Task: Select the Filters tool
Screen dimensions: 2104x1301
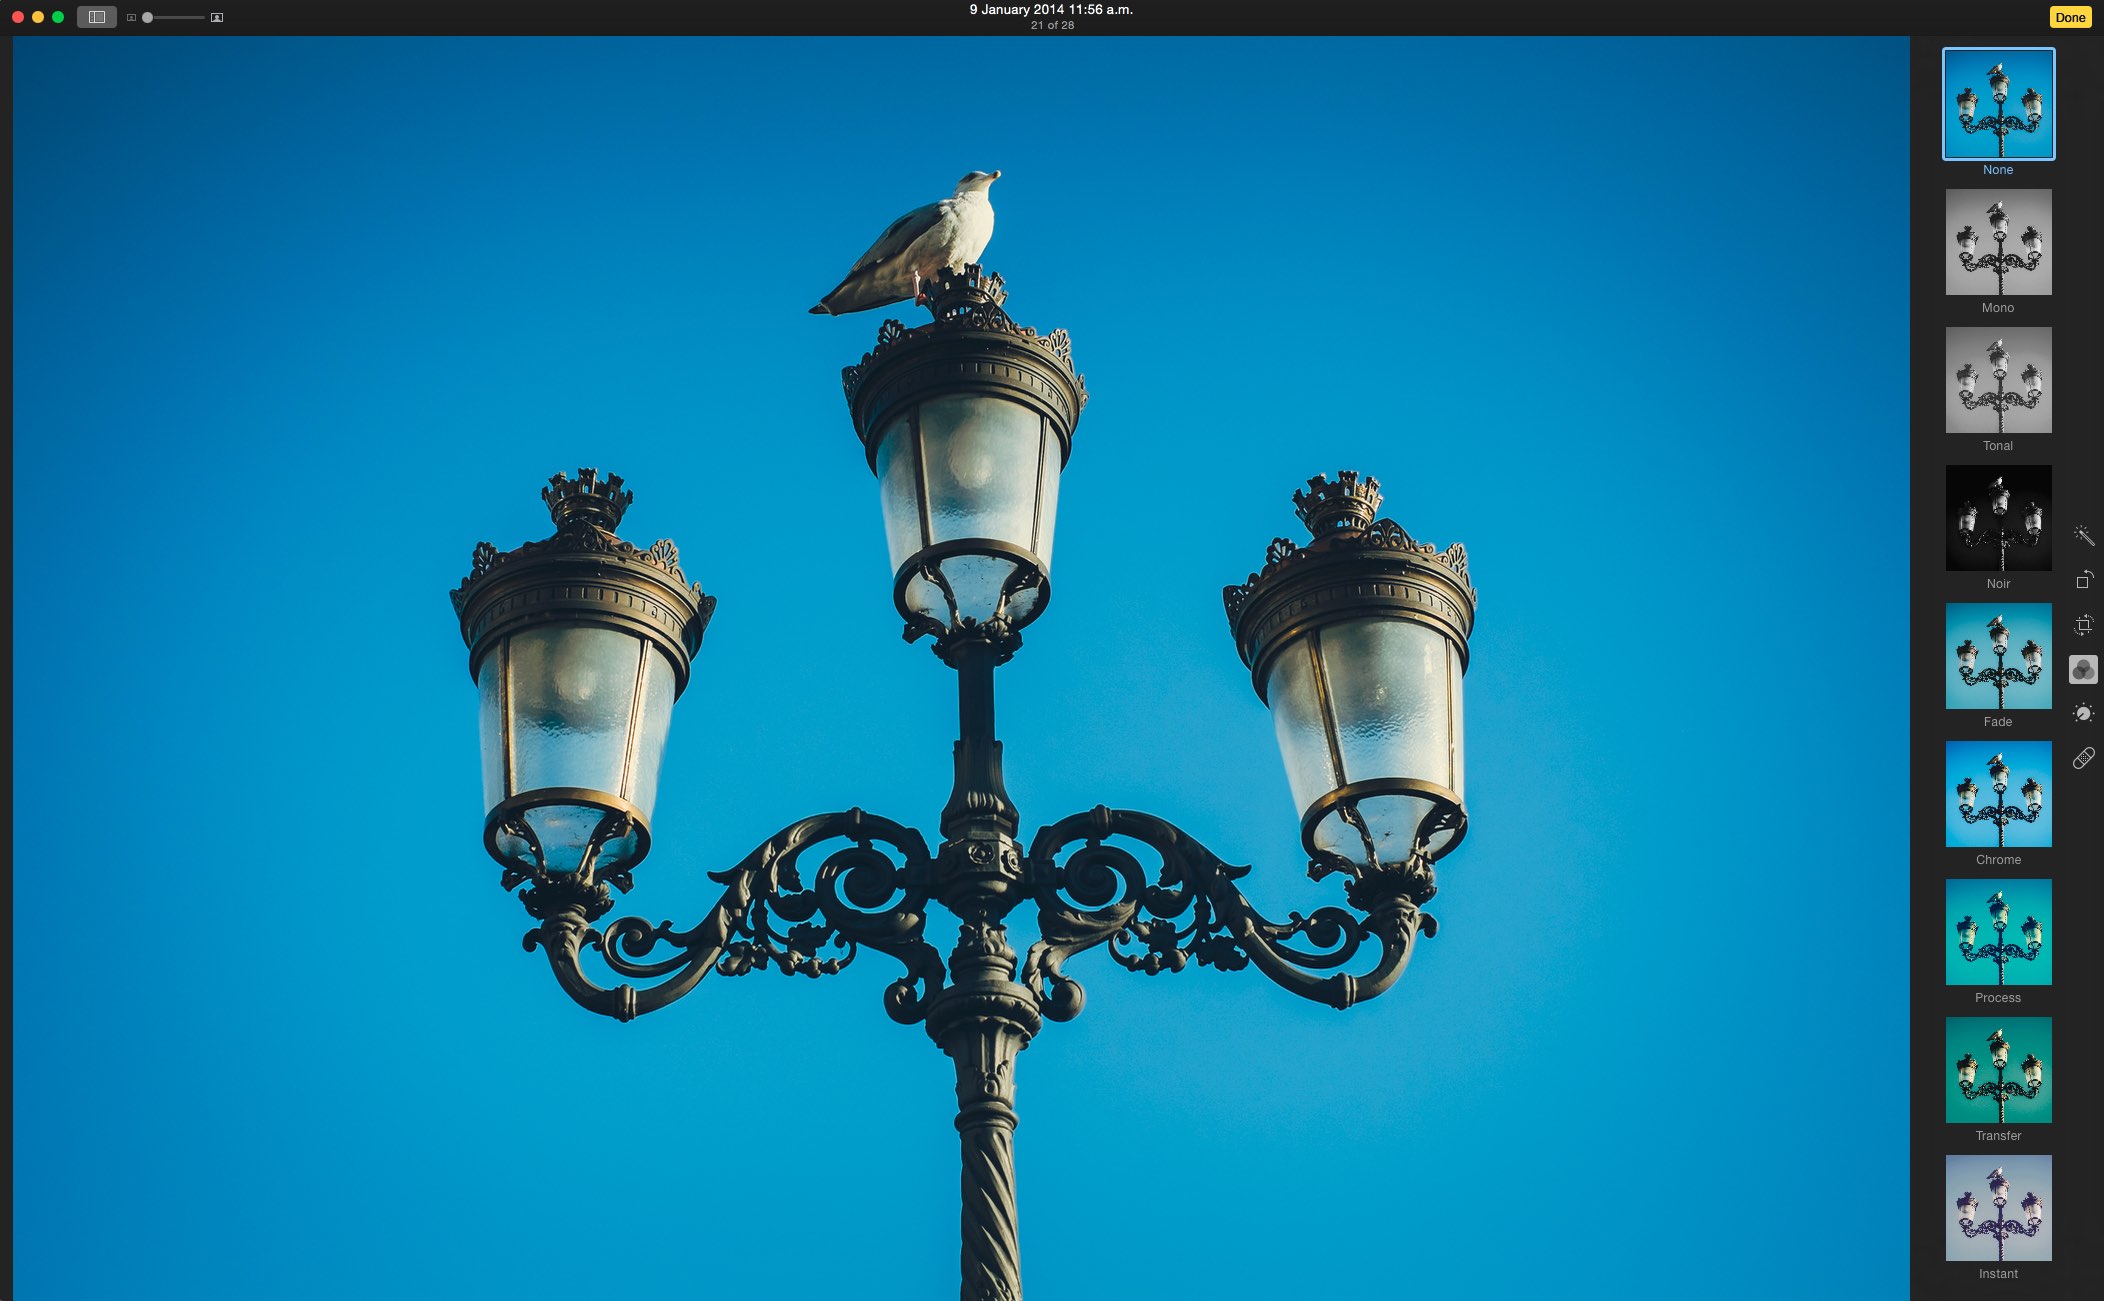Action: (2083, 669)
